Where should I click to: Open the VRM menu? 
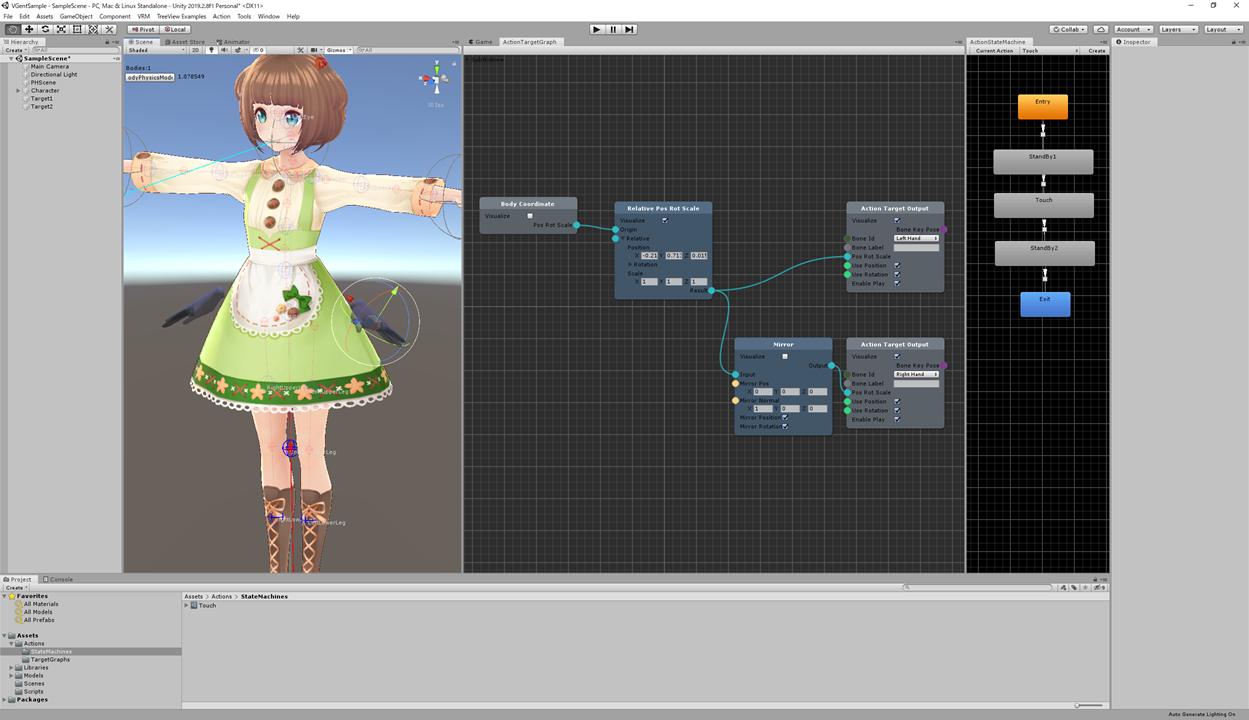[144, 16]
